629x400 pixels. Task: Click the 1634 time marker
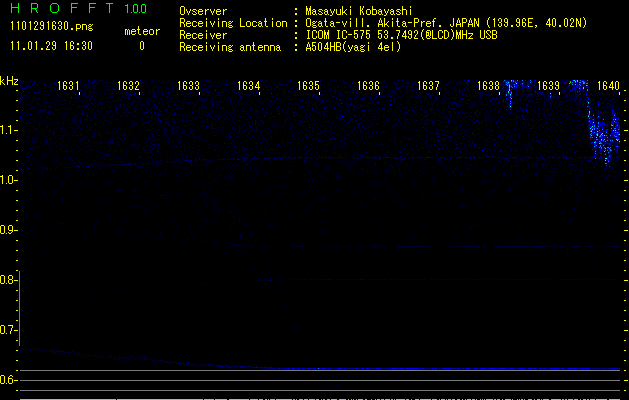click(248, 86)
